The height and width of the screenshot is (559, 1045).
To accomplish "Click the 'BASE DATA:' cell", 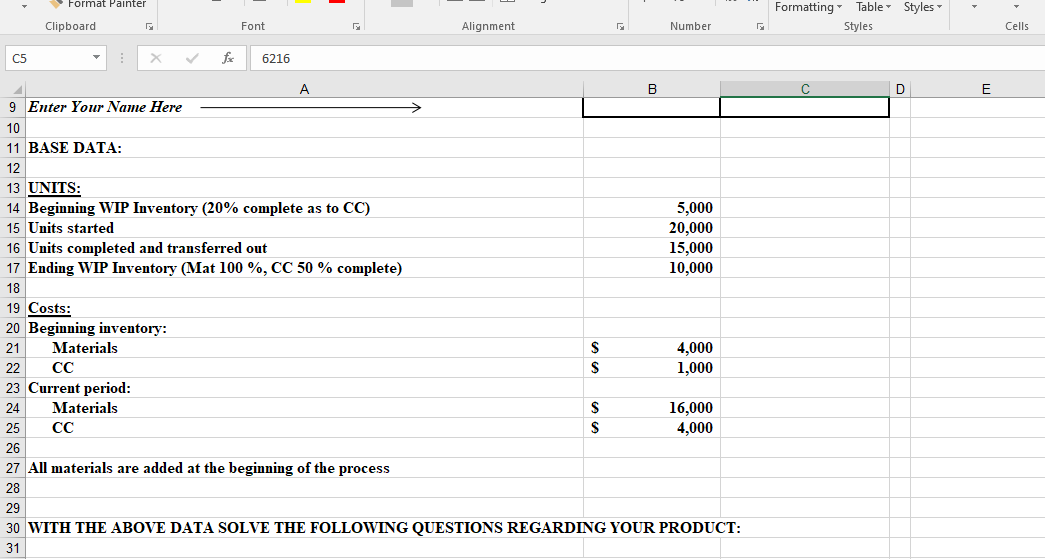I will [x=304, y=148].
